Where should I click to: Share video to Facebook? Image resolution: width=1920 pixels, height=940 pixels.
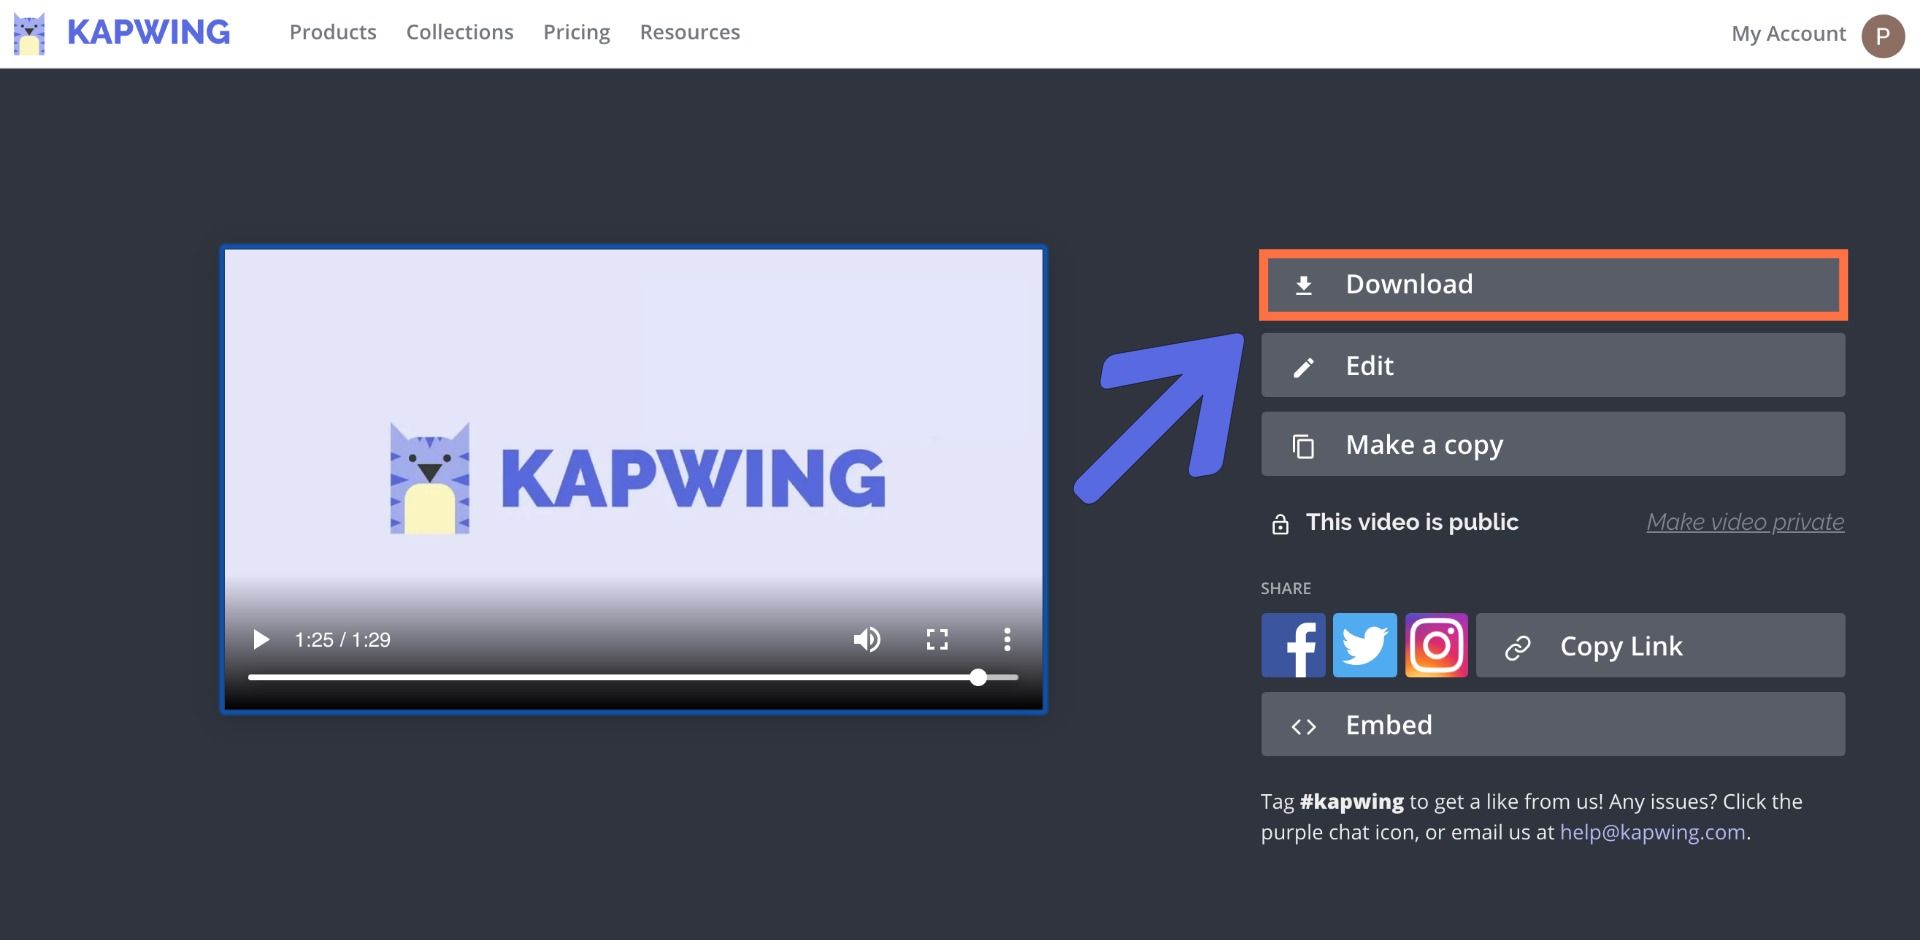pyautogui.click(x=1293, y=645)
